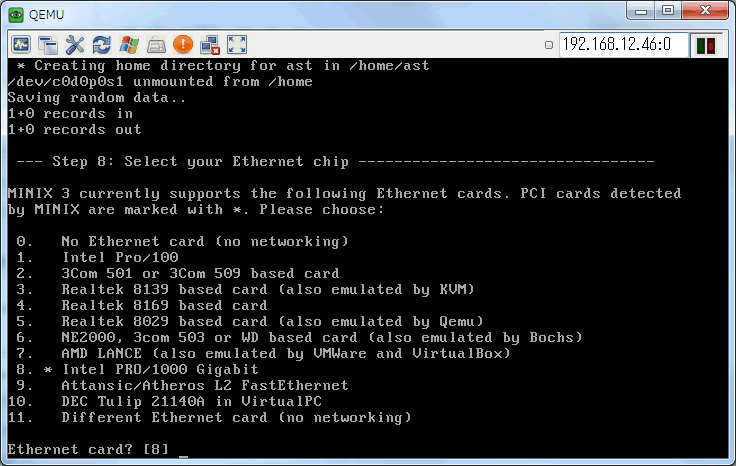The image size is (736, 466).
Task: Open the wrench and screwdriver options icon
Action: [x=75, y=45]
